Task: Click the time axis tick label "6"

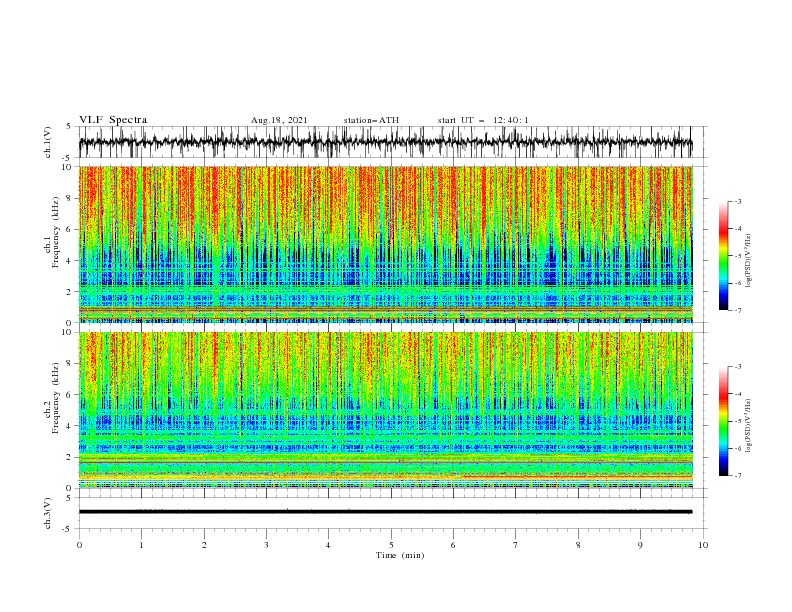Action: click(453, 545)
